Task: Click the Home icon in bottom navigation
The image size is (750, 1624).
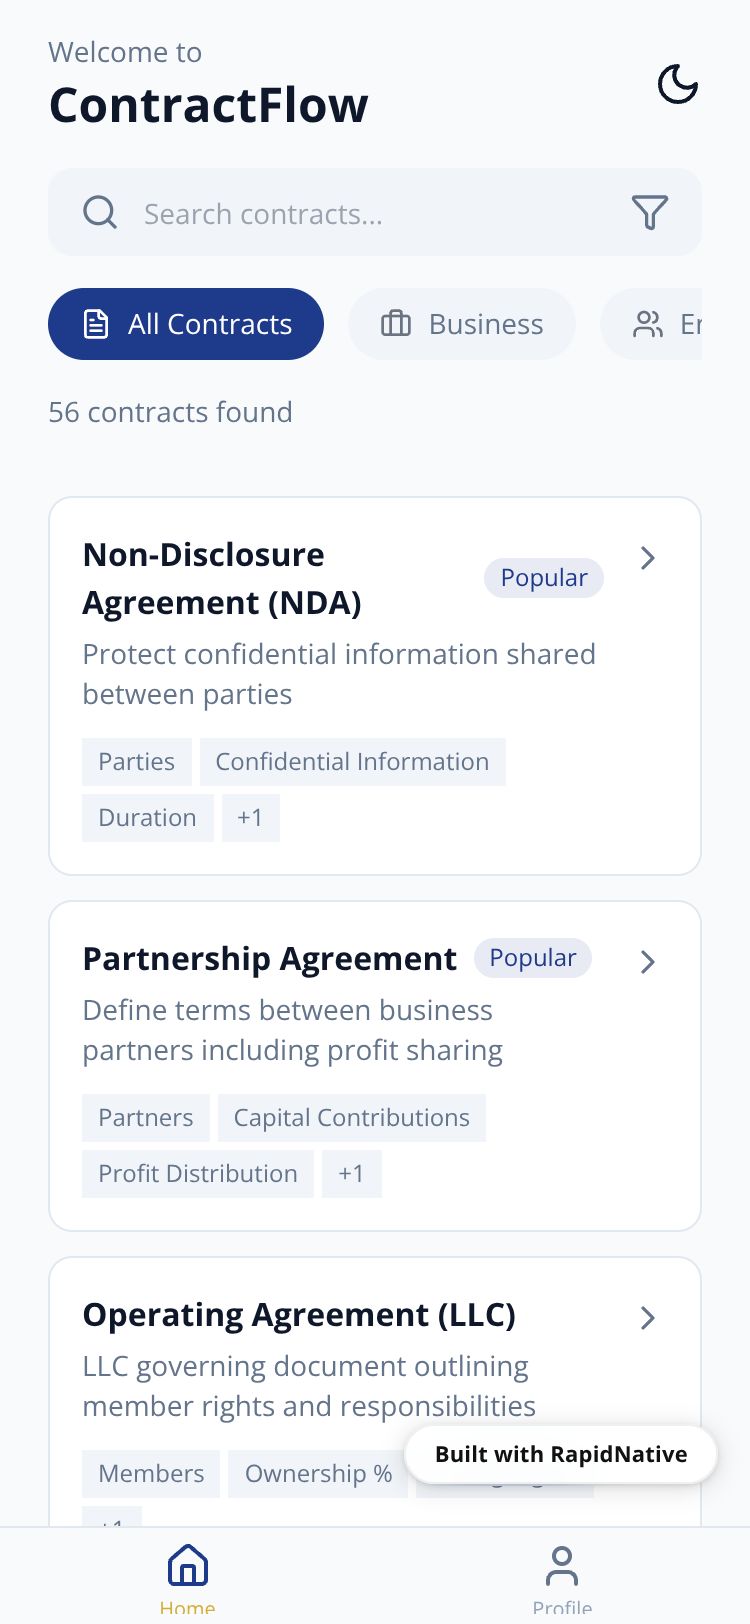Action: [x=188, y=1566]
